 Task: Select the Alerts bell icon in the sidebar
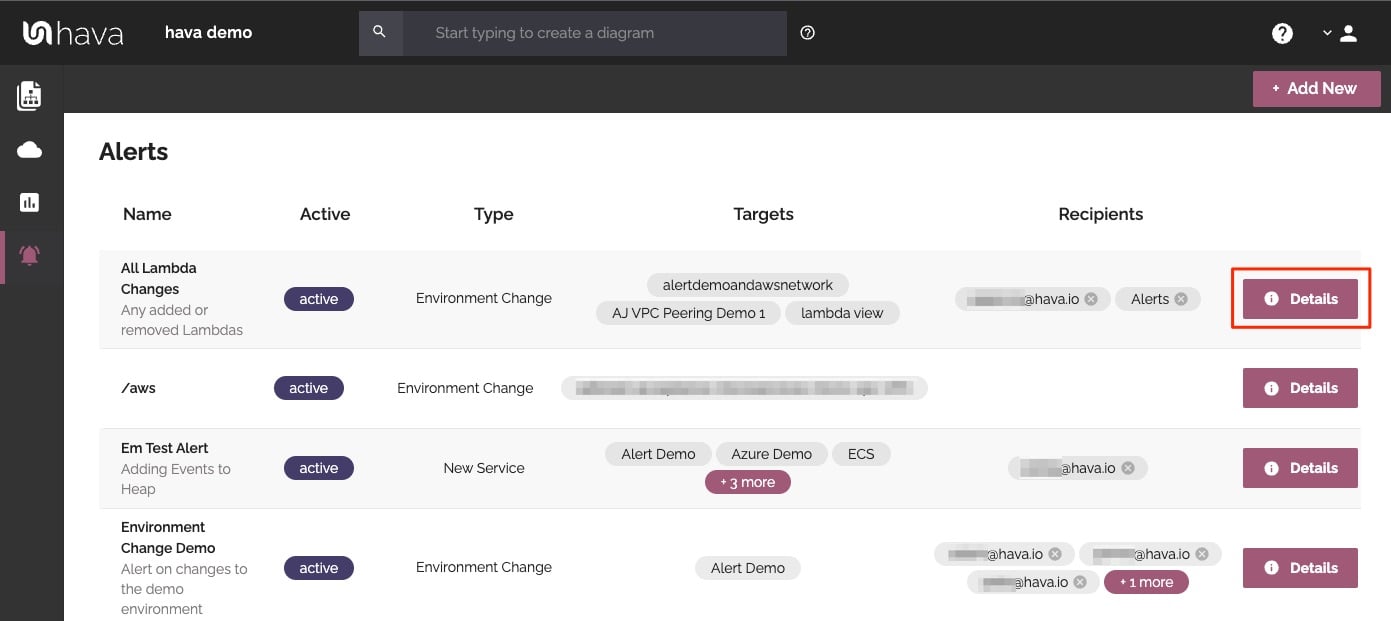29,255
